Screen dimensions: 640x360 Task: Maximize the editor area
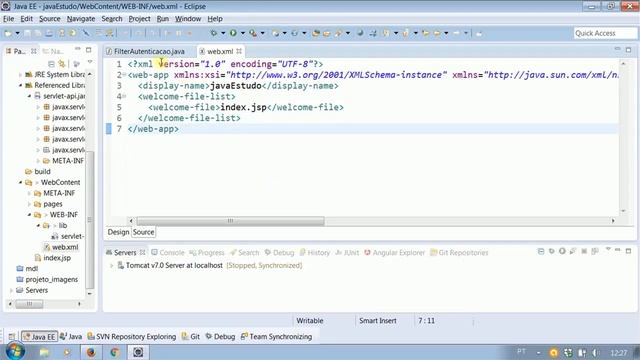[629, 49]
